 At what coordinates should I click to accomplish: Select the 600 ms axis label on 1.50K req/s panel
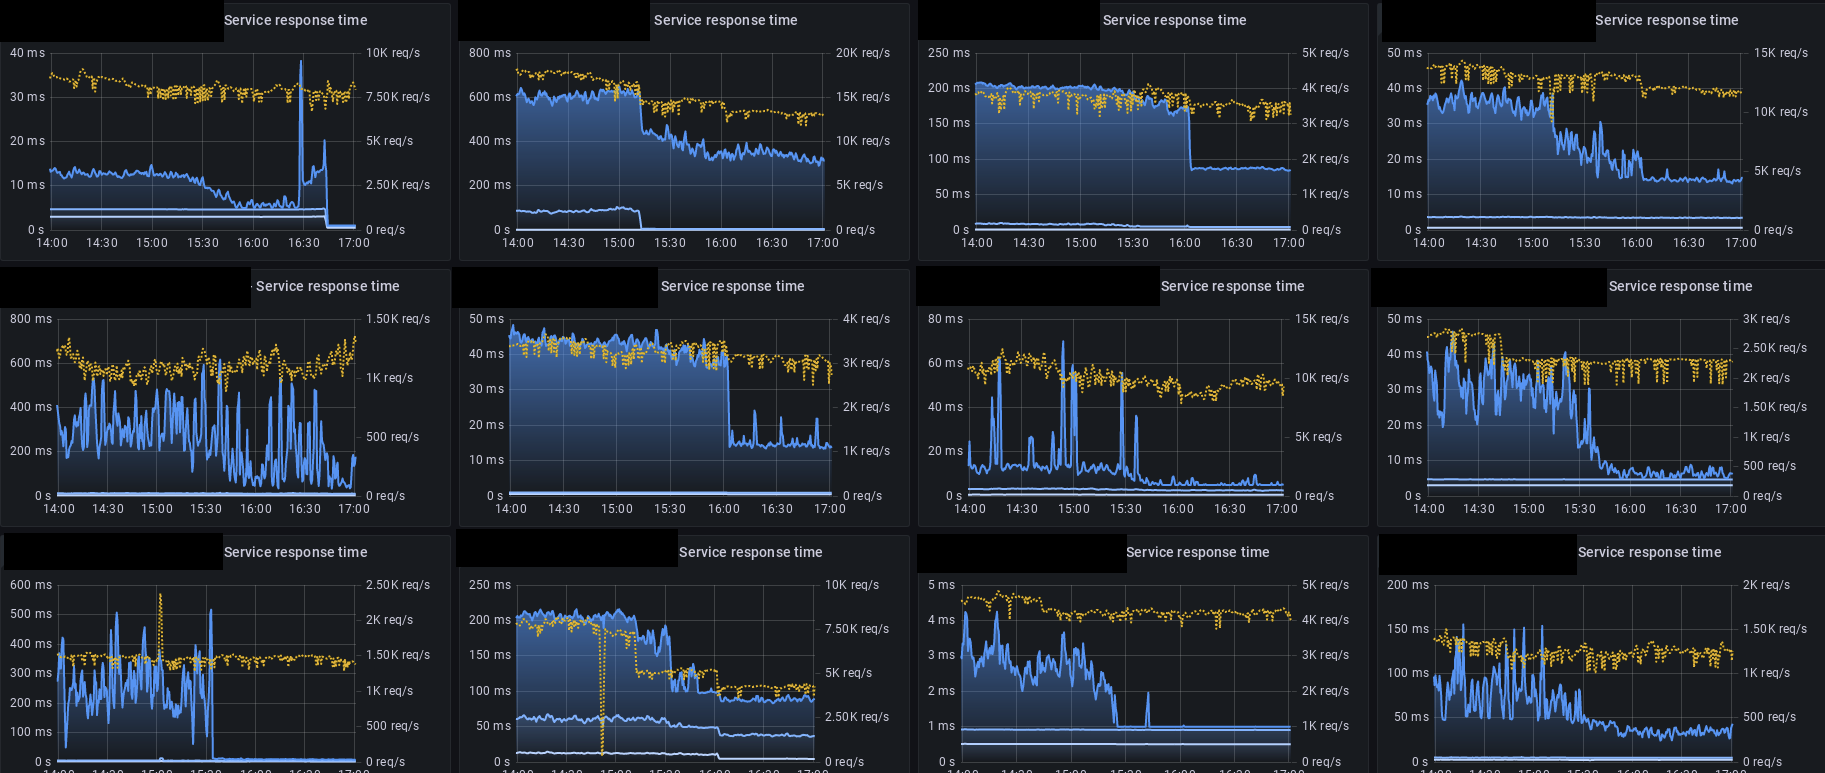pos(31,363)
